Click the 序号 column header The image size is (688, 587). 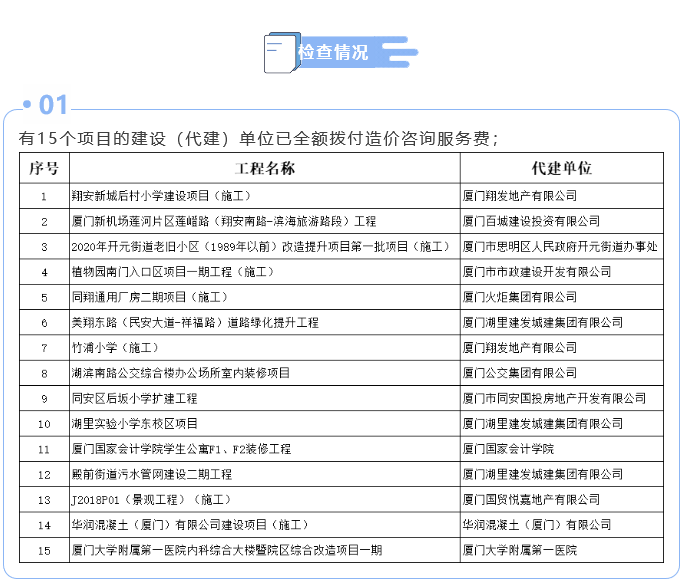tap(44, 168)
